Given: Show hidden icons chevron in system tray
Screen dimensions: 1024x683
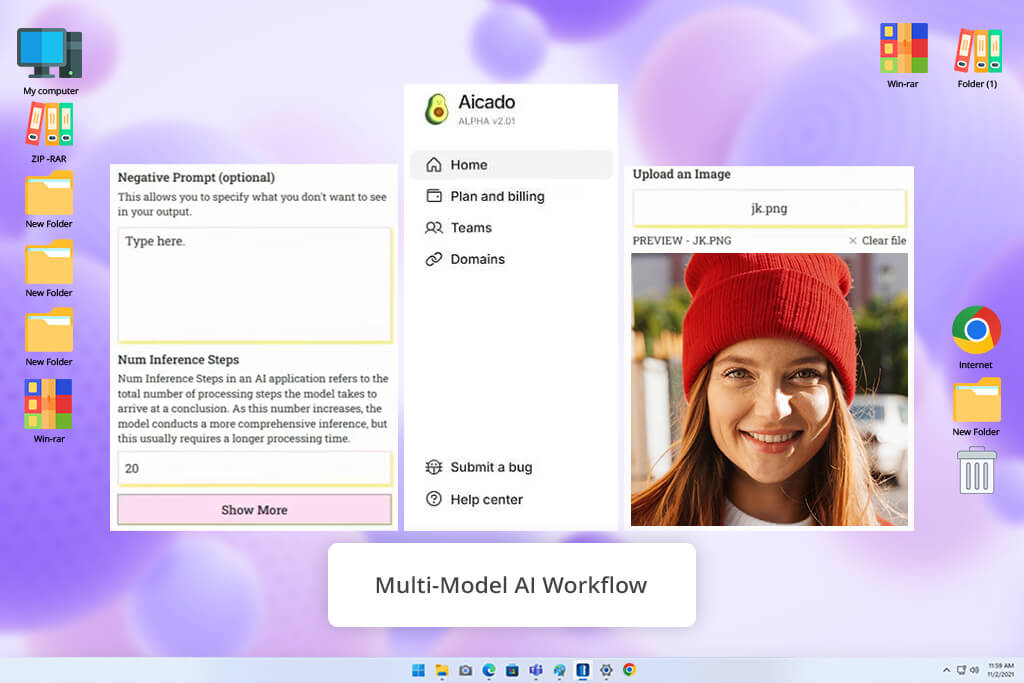Looking at the screenshot, I should click(946, 670).
